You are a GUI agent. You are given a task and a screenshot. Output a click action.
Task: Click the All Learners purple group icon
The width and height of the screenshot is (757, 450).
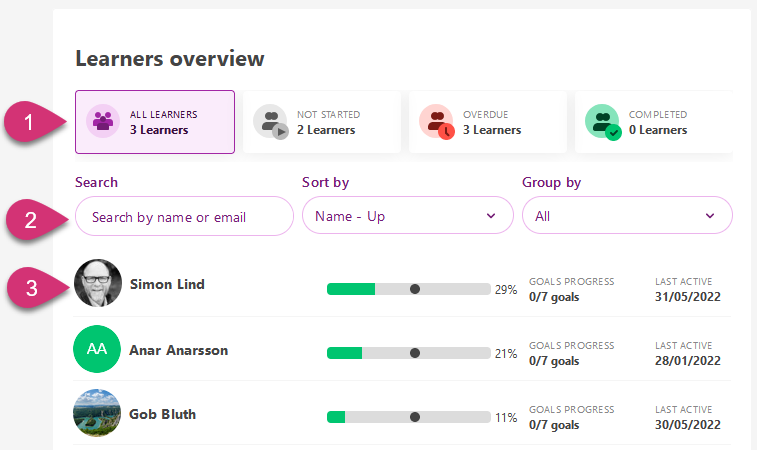pyautogui.click(x=103, y=122)
